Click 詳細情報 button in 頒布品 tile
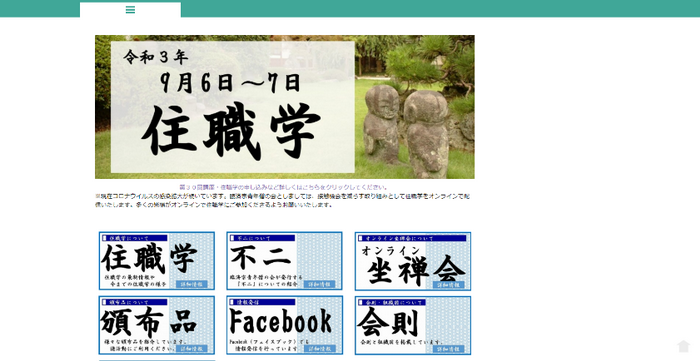Viewport: 700px width, 361px height. coord(192,349)
